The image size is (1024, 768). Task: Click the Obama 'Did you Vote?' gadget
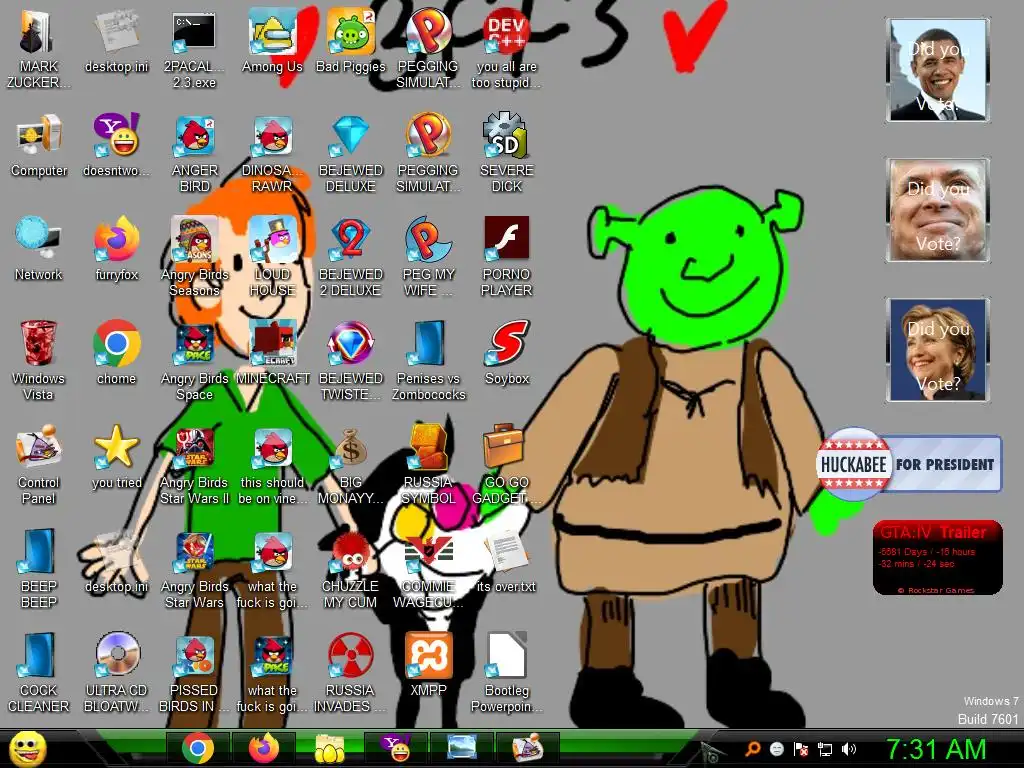pos(938,70)
